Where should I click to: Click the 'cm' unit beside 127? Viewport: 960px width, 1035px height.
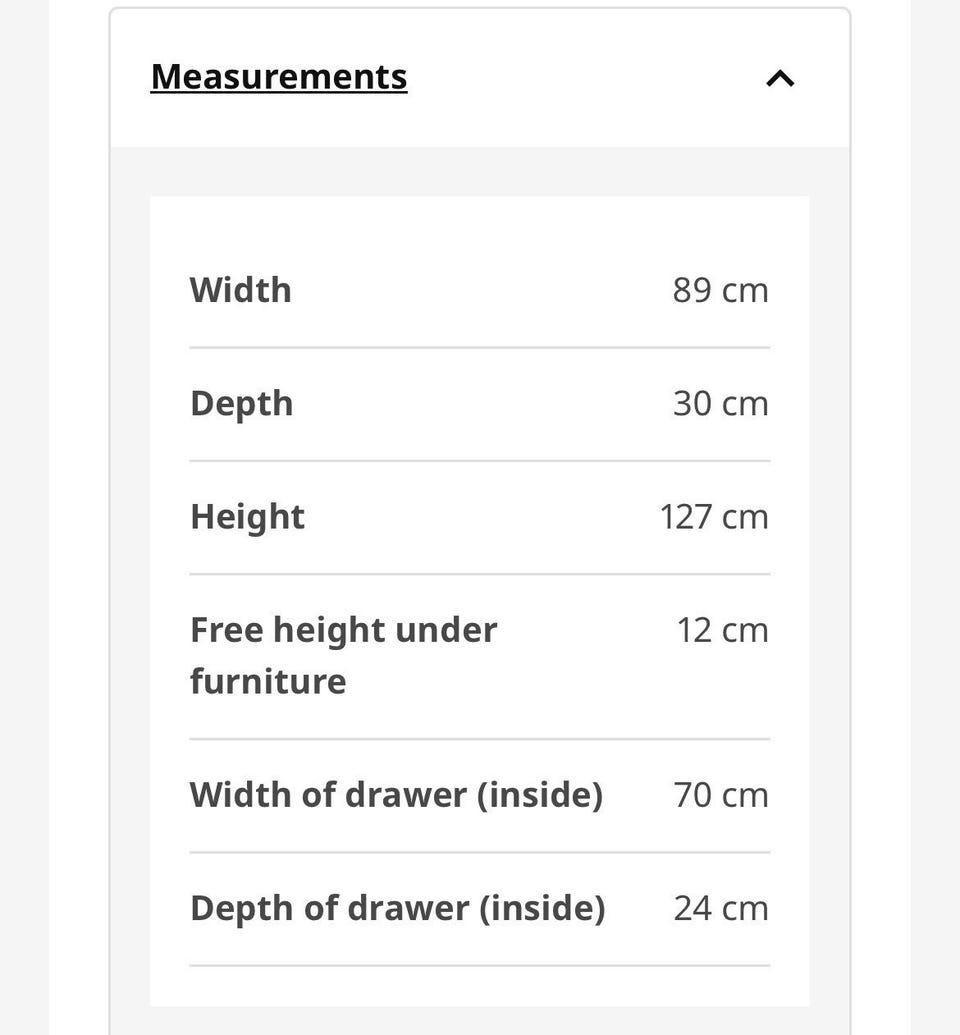point(745,518)
